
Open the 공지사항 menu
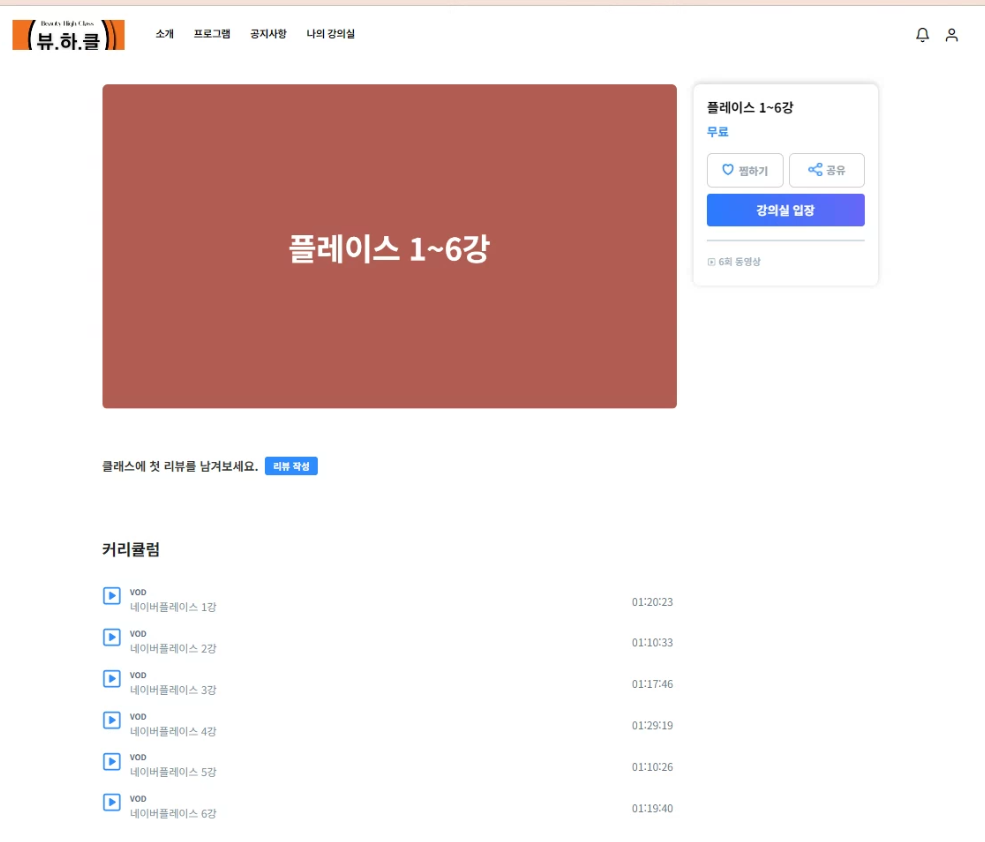click(x=268, y=34)
